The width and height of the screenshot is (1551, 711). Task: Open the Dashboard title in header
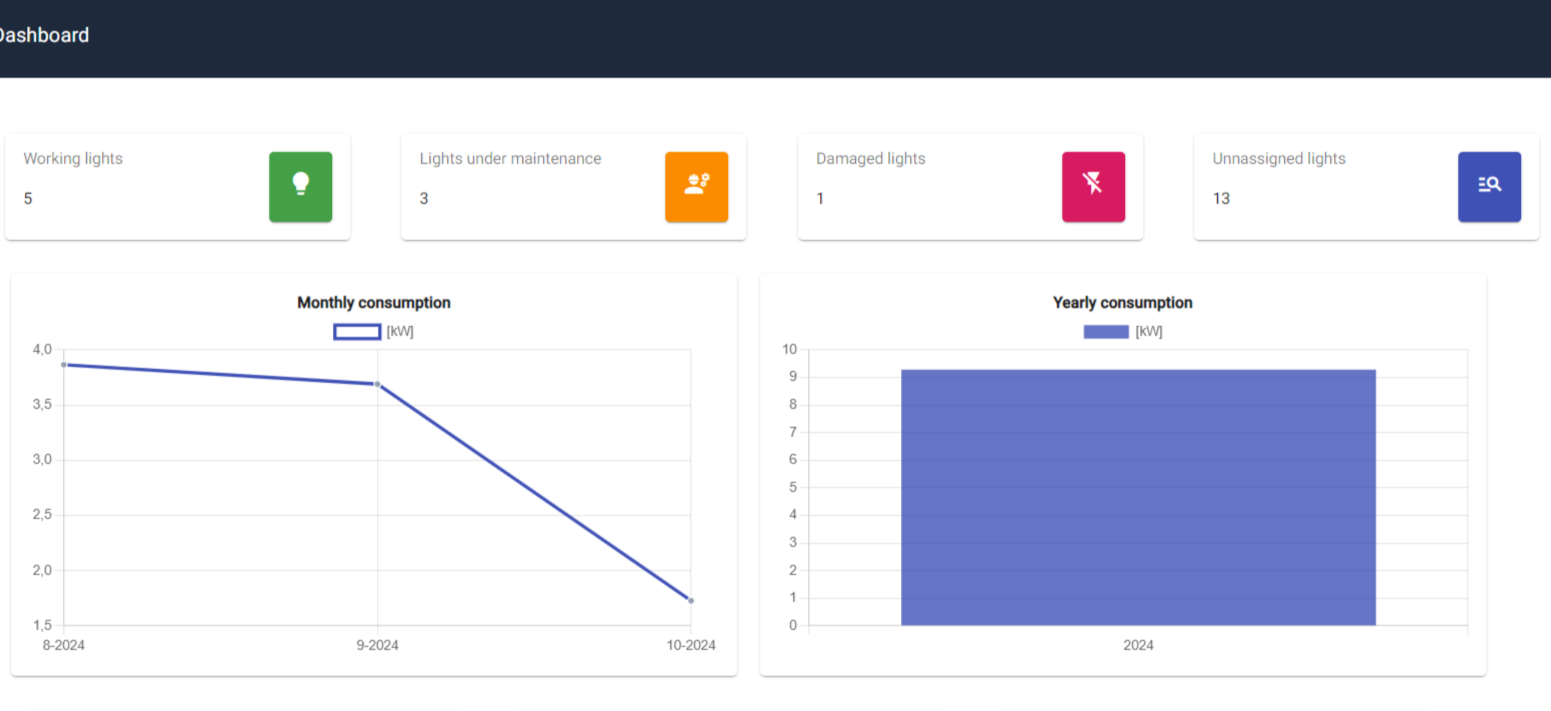(43, 36)
